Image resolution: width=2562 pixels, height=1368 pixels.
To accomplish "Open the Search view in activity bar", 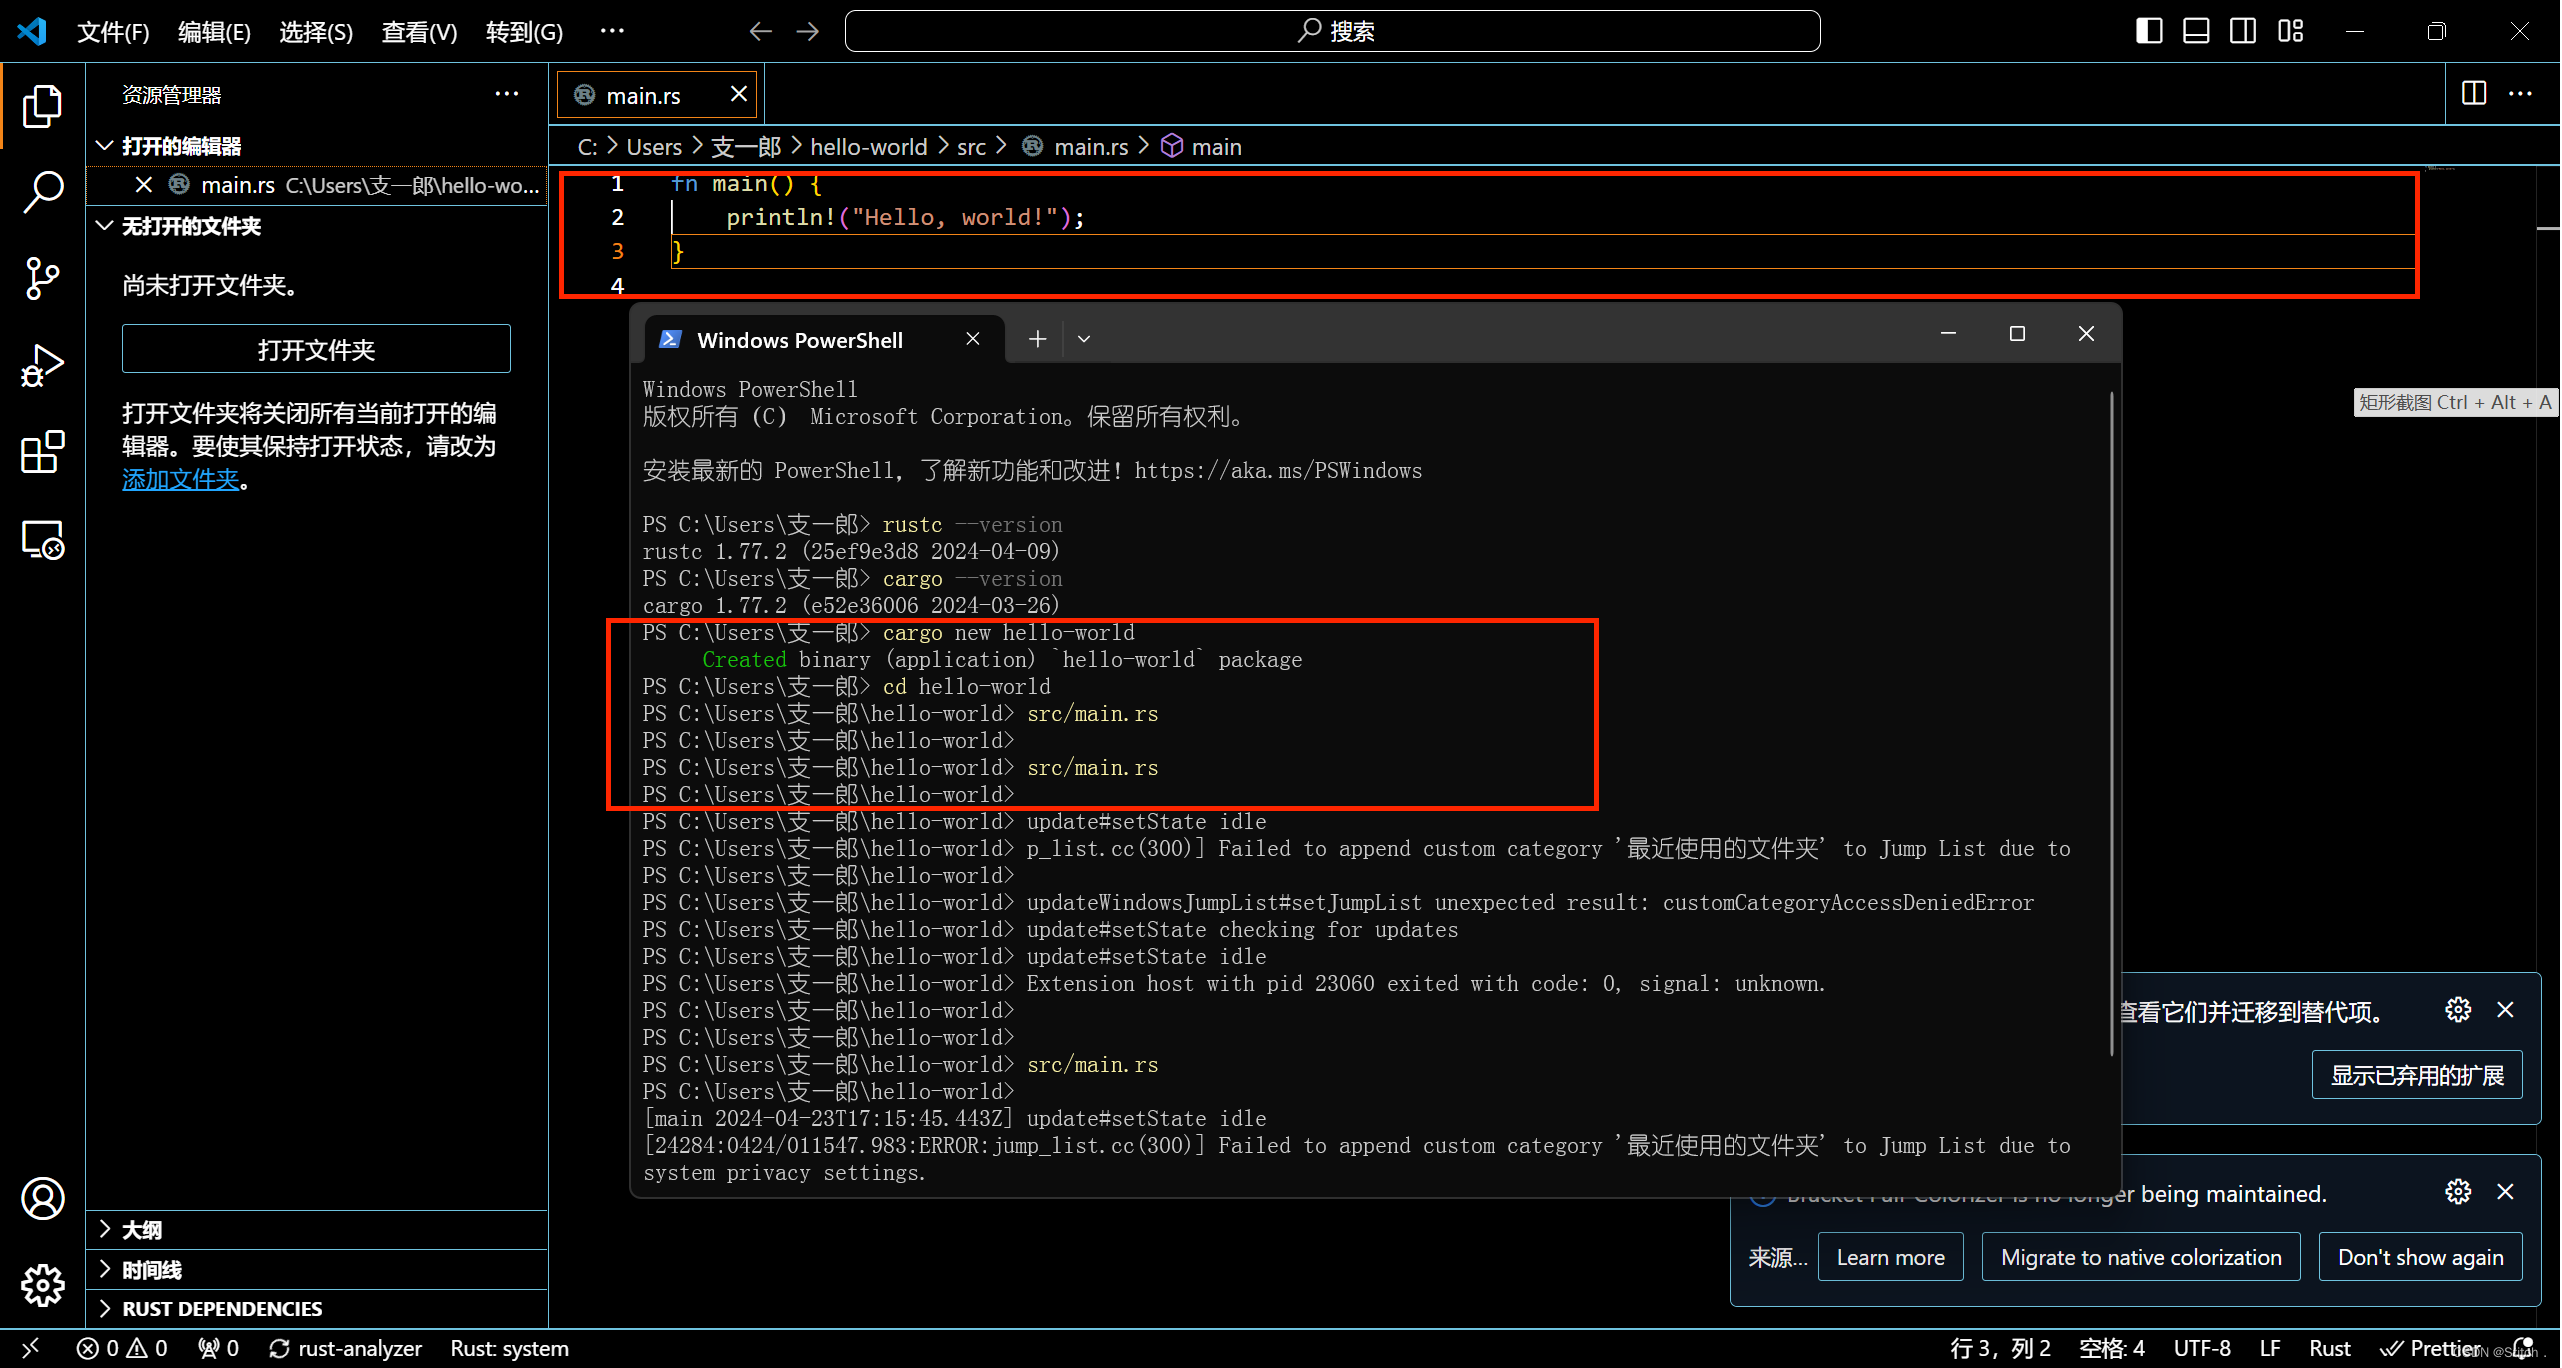I will coord(42,190).
